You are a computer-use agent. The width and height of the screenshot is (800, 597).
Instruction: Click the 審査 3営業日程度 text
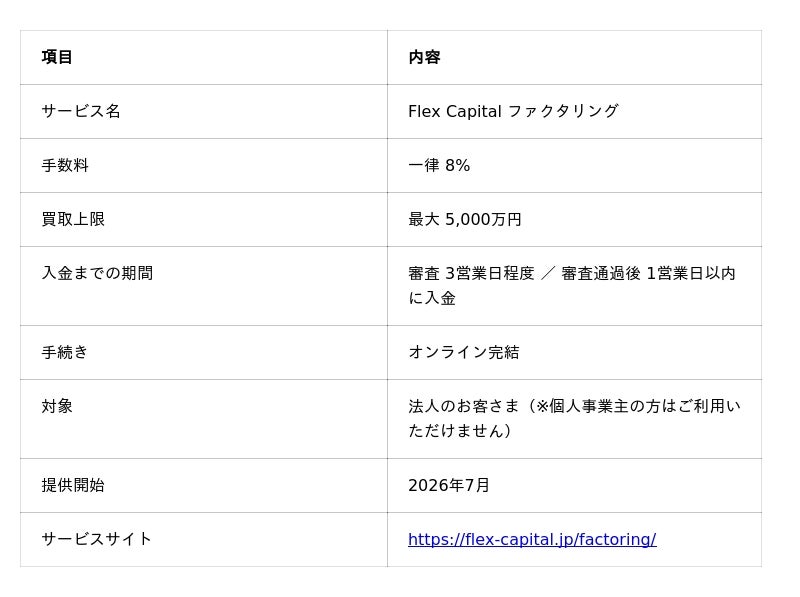[x=471, y=273]
